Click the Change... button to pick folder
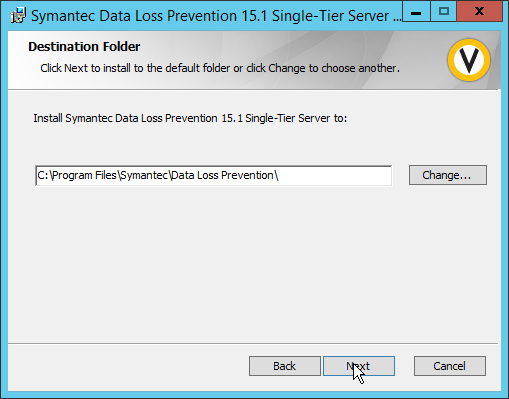This screenshot has height=399, width=509. 448,175
